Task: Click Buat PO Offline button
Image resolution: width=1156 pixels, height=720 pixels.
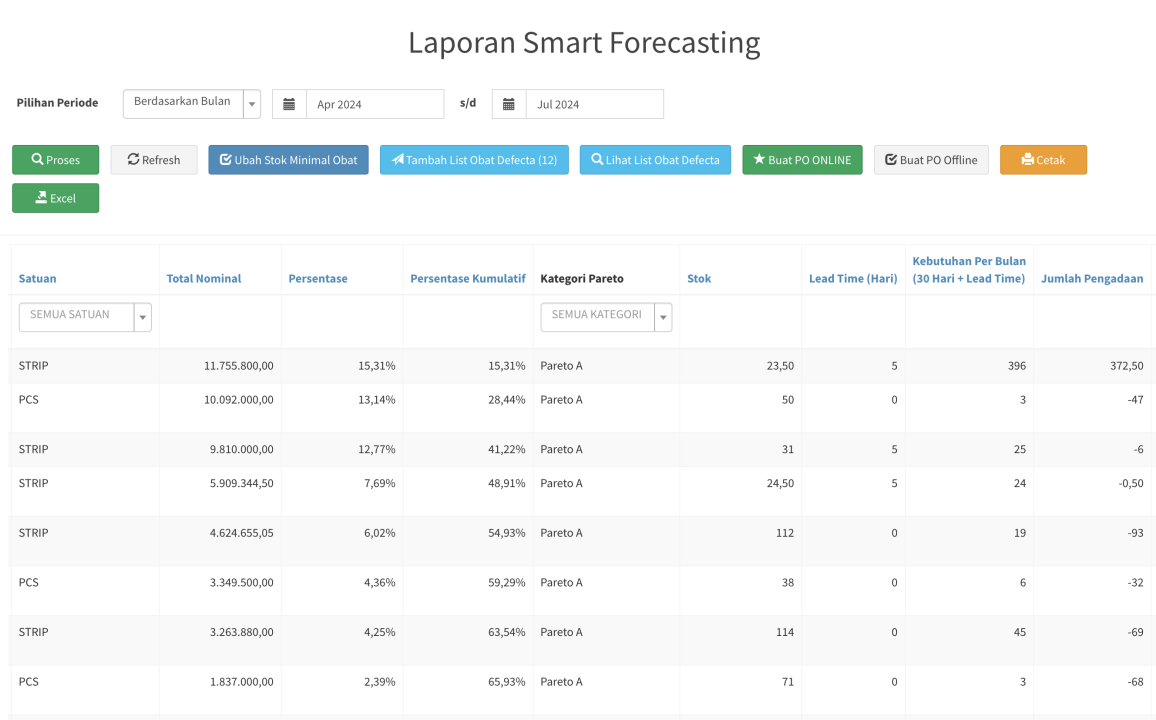Action: [931, 160]
